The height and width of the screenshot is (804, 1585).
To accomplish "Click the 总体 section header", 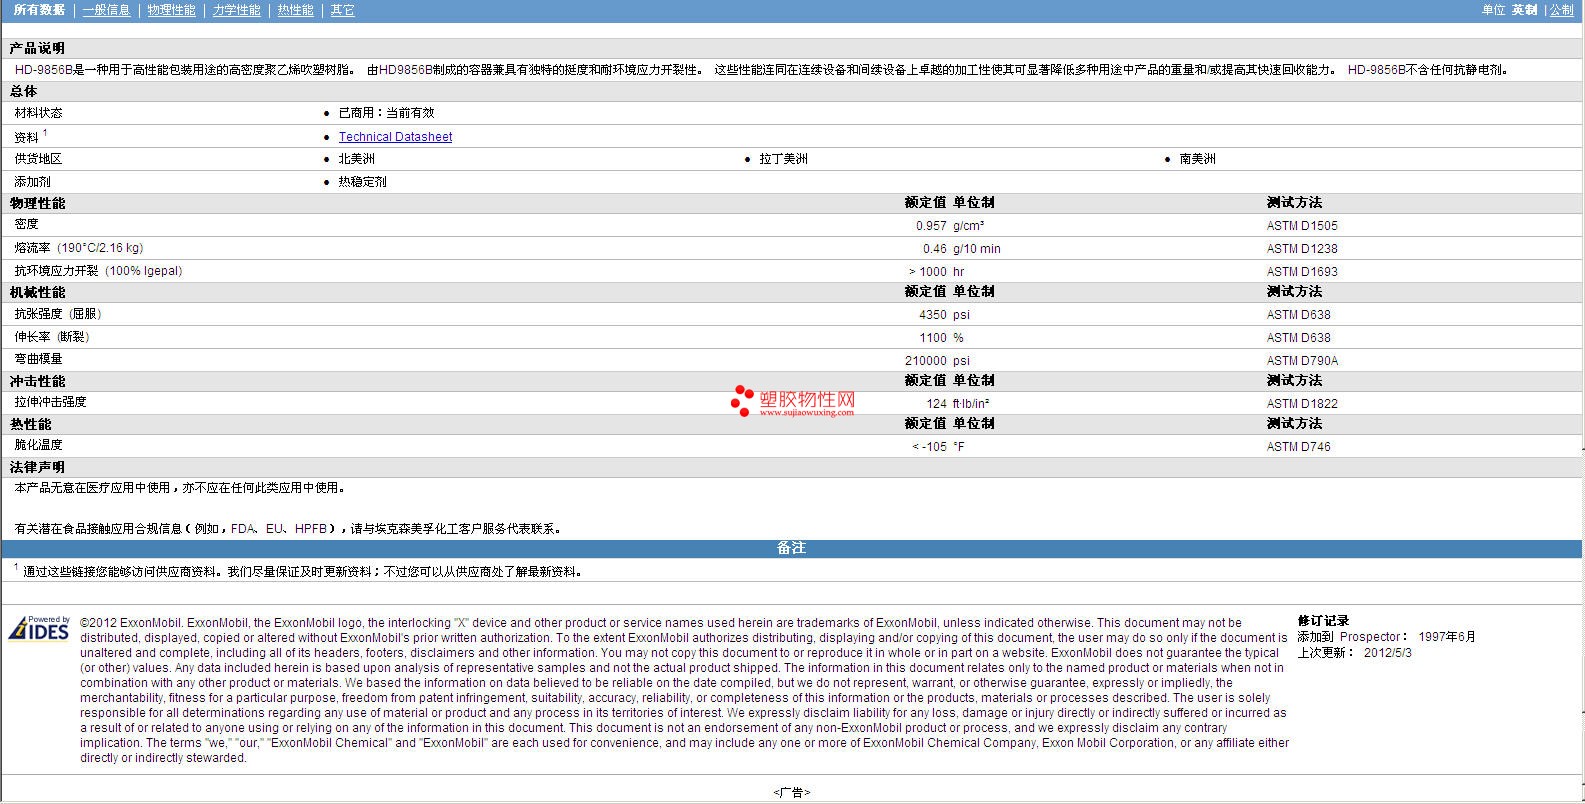I will (23, 91).
